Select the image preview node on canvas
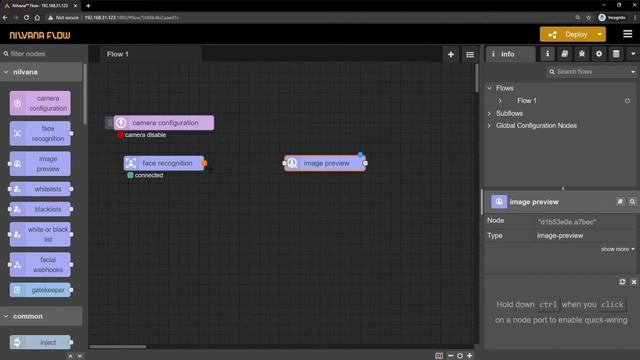 pos(325,163)
